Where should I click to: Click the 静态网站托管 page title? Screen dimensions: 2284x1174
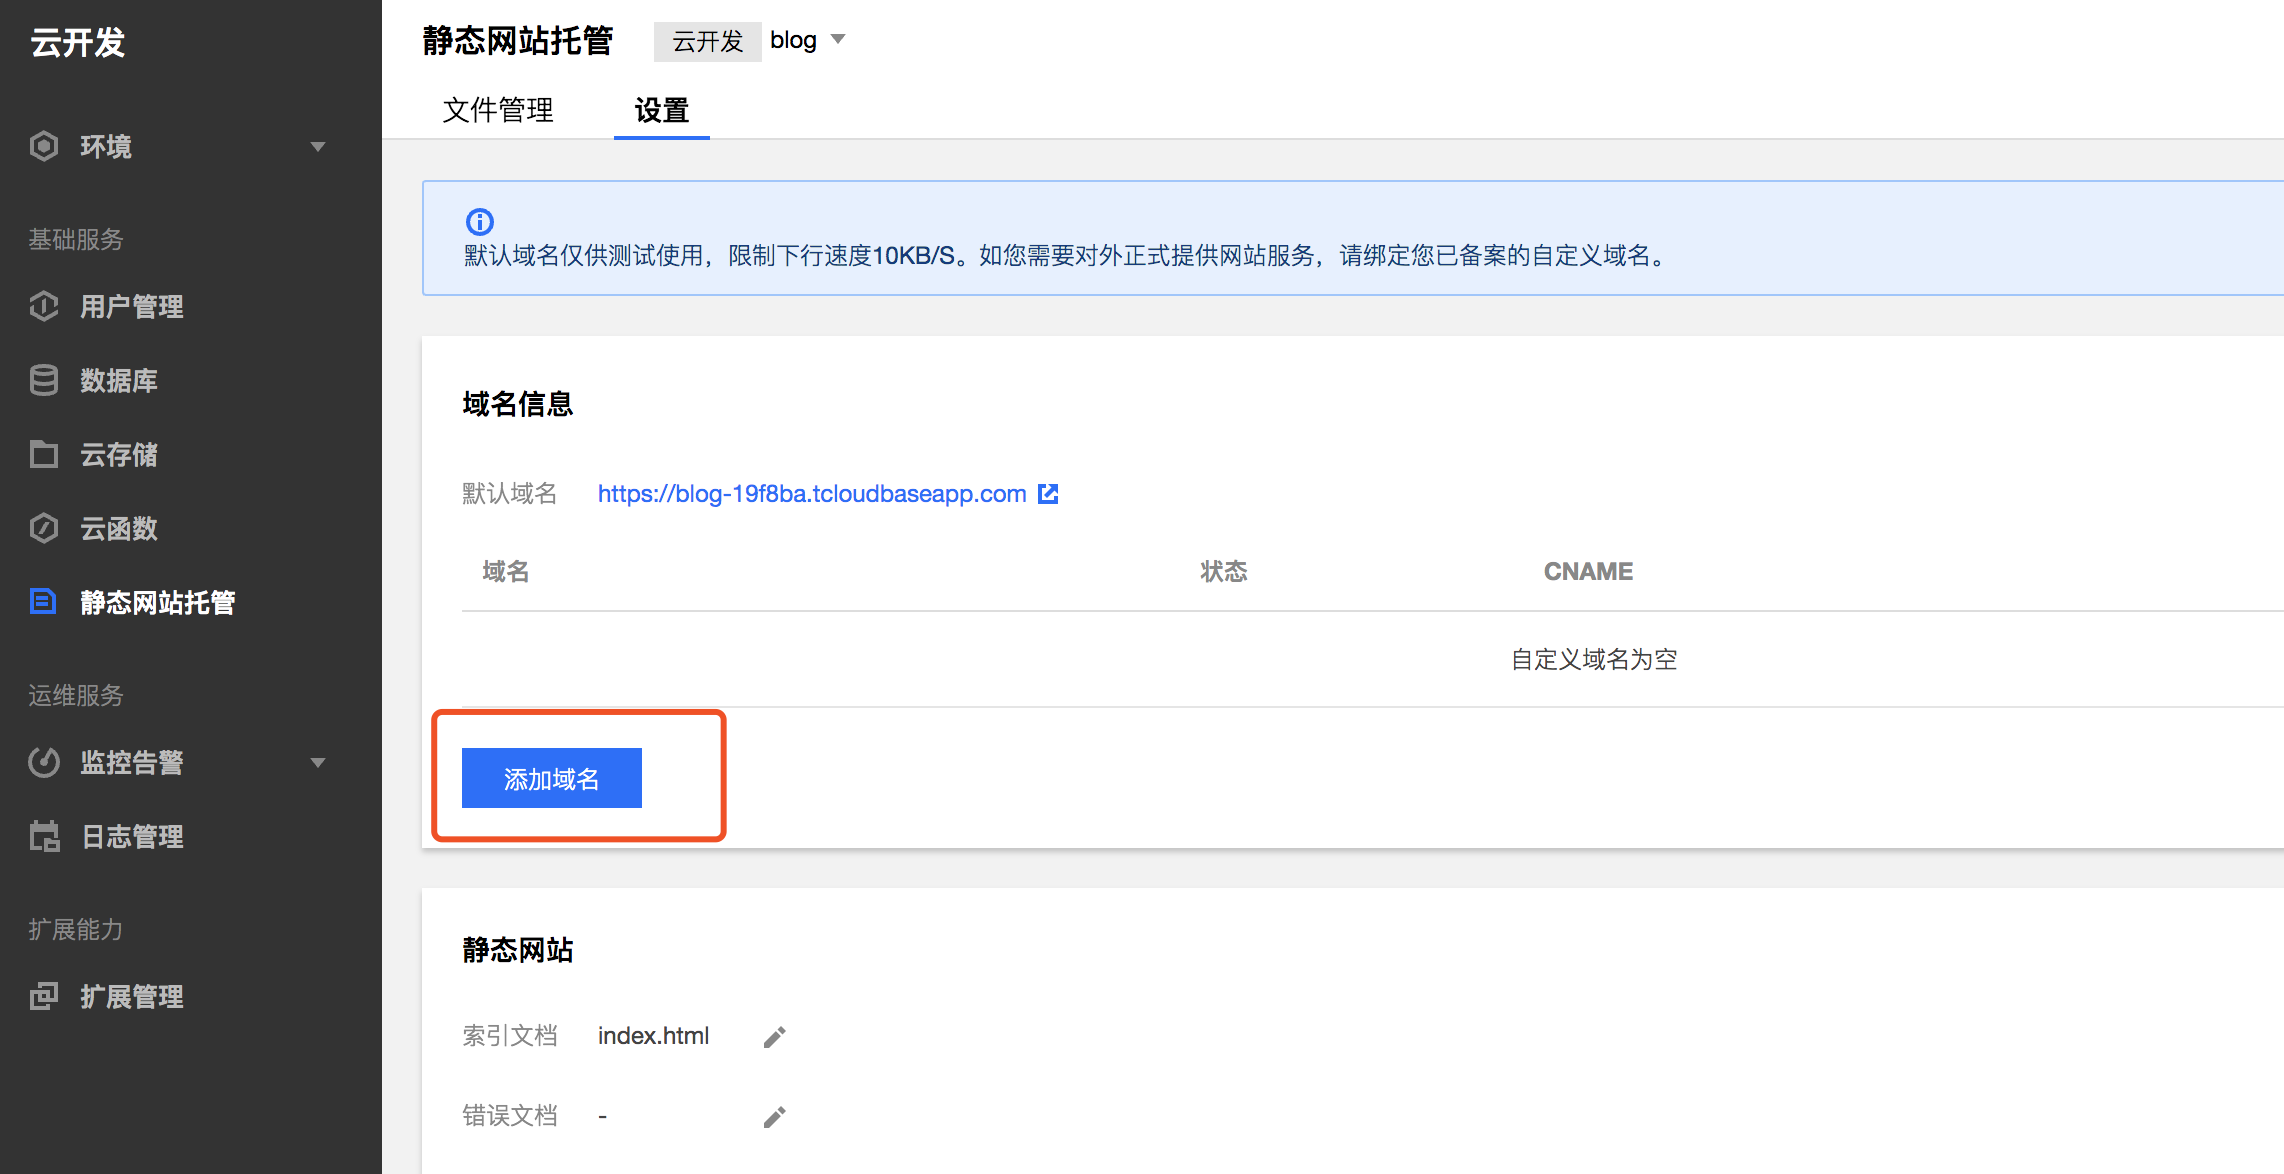pos(518,41)
